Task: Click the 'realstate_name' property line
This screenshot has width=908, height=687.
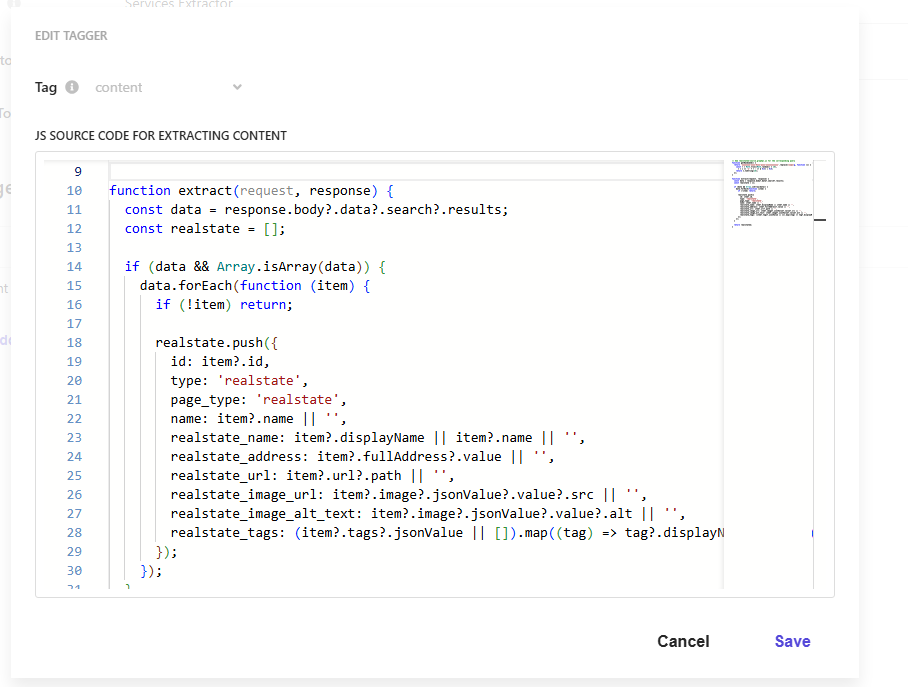Action: click(x=378, y=437)
